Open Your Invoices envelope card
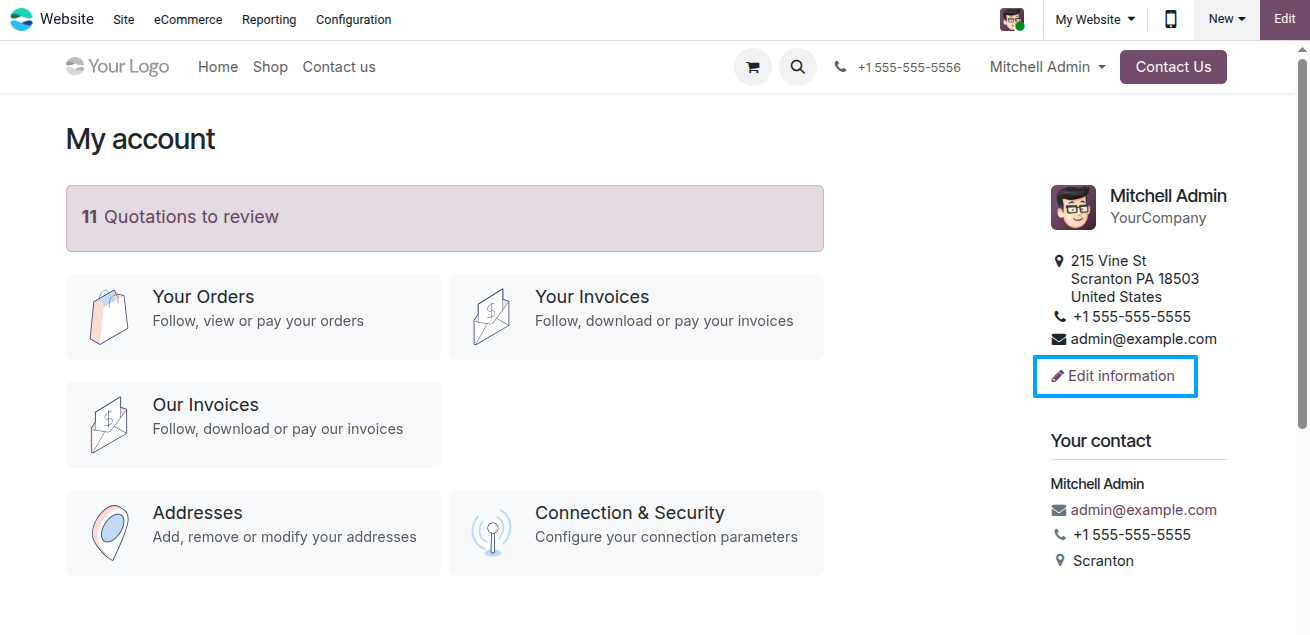Viewport: 1310px width, 635px height. pos(636,317)
